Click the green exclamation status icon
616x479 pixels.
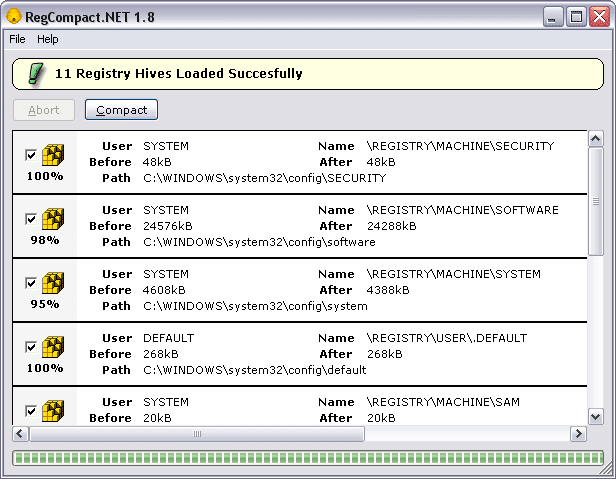pos(36,73)
